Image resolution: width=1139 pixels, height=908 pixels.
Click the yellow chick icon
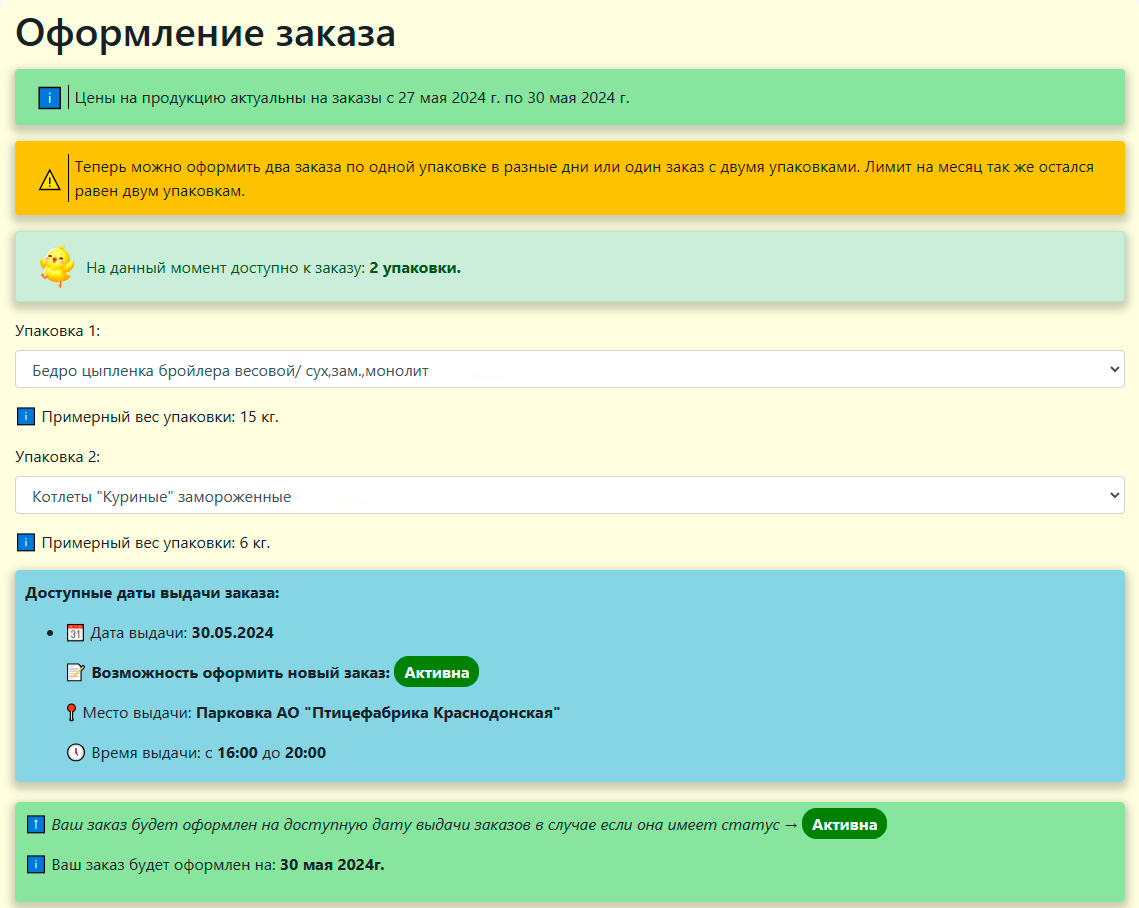[57, 267]
